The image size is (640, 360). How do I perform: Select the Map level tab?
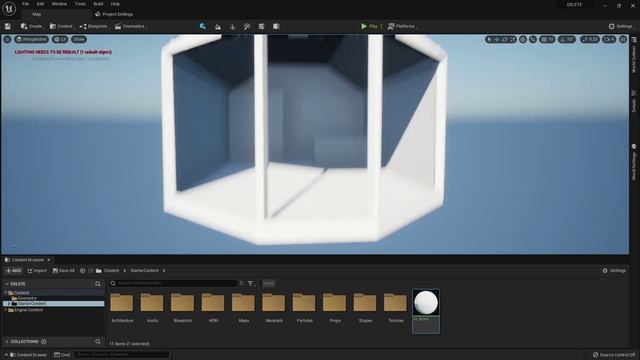click(x=55, y=14)
